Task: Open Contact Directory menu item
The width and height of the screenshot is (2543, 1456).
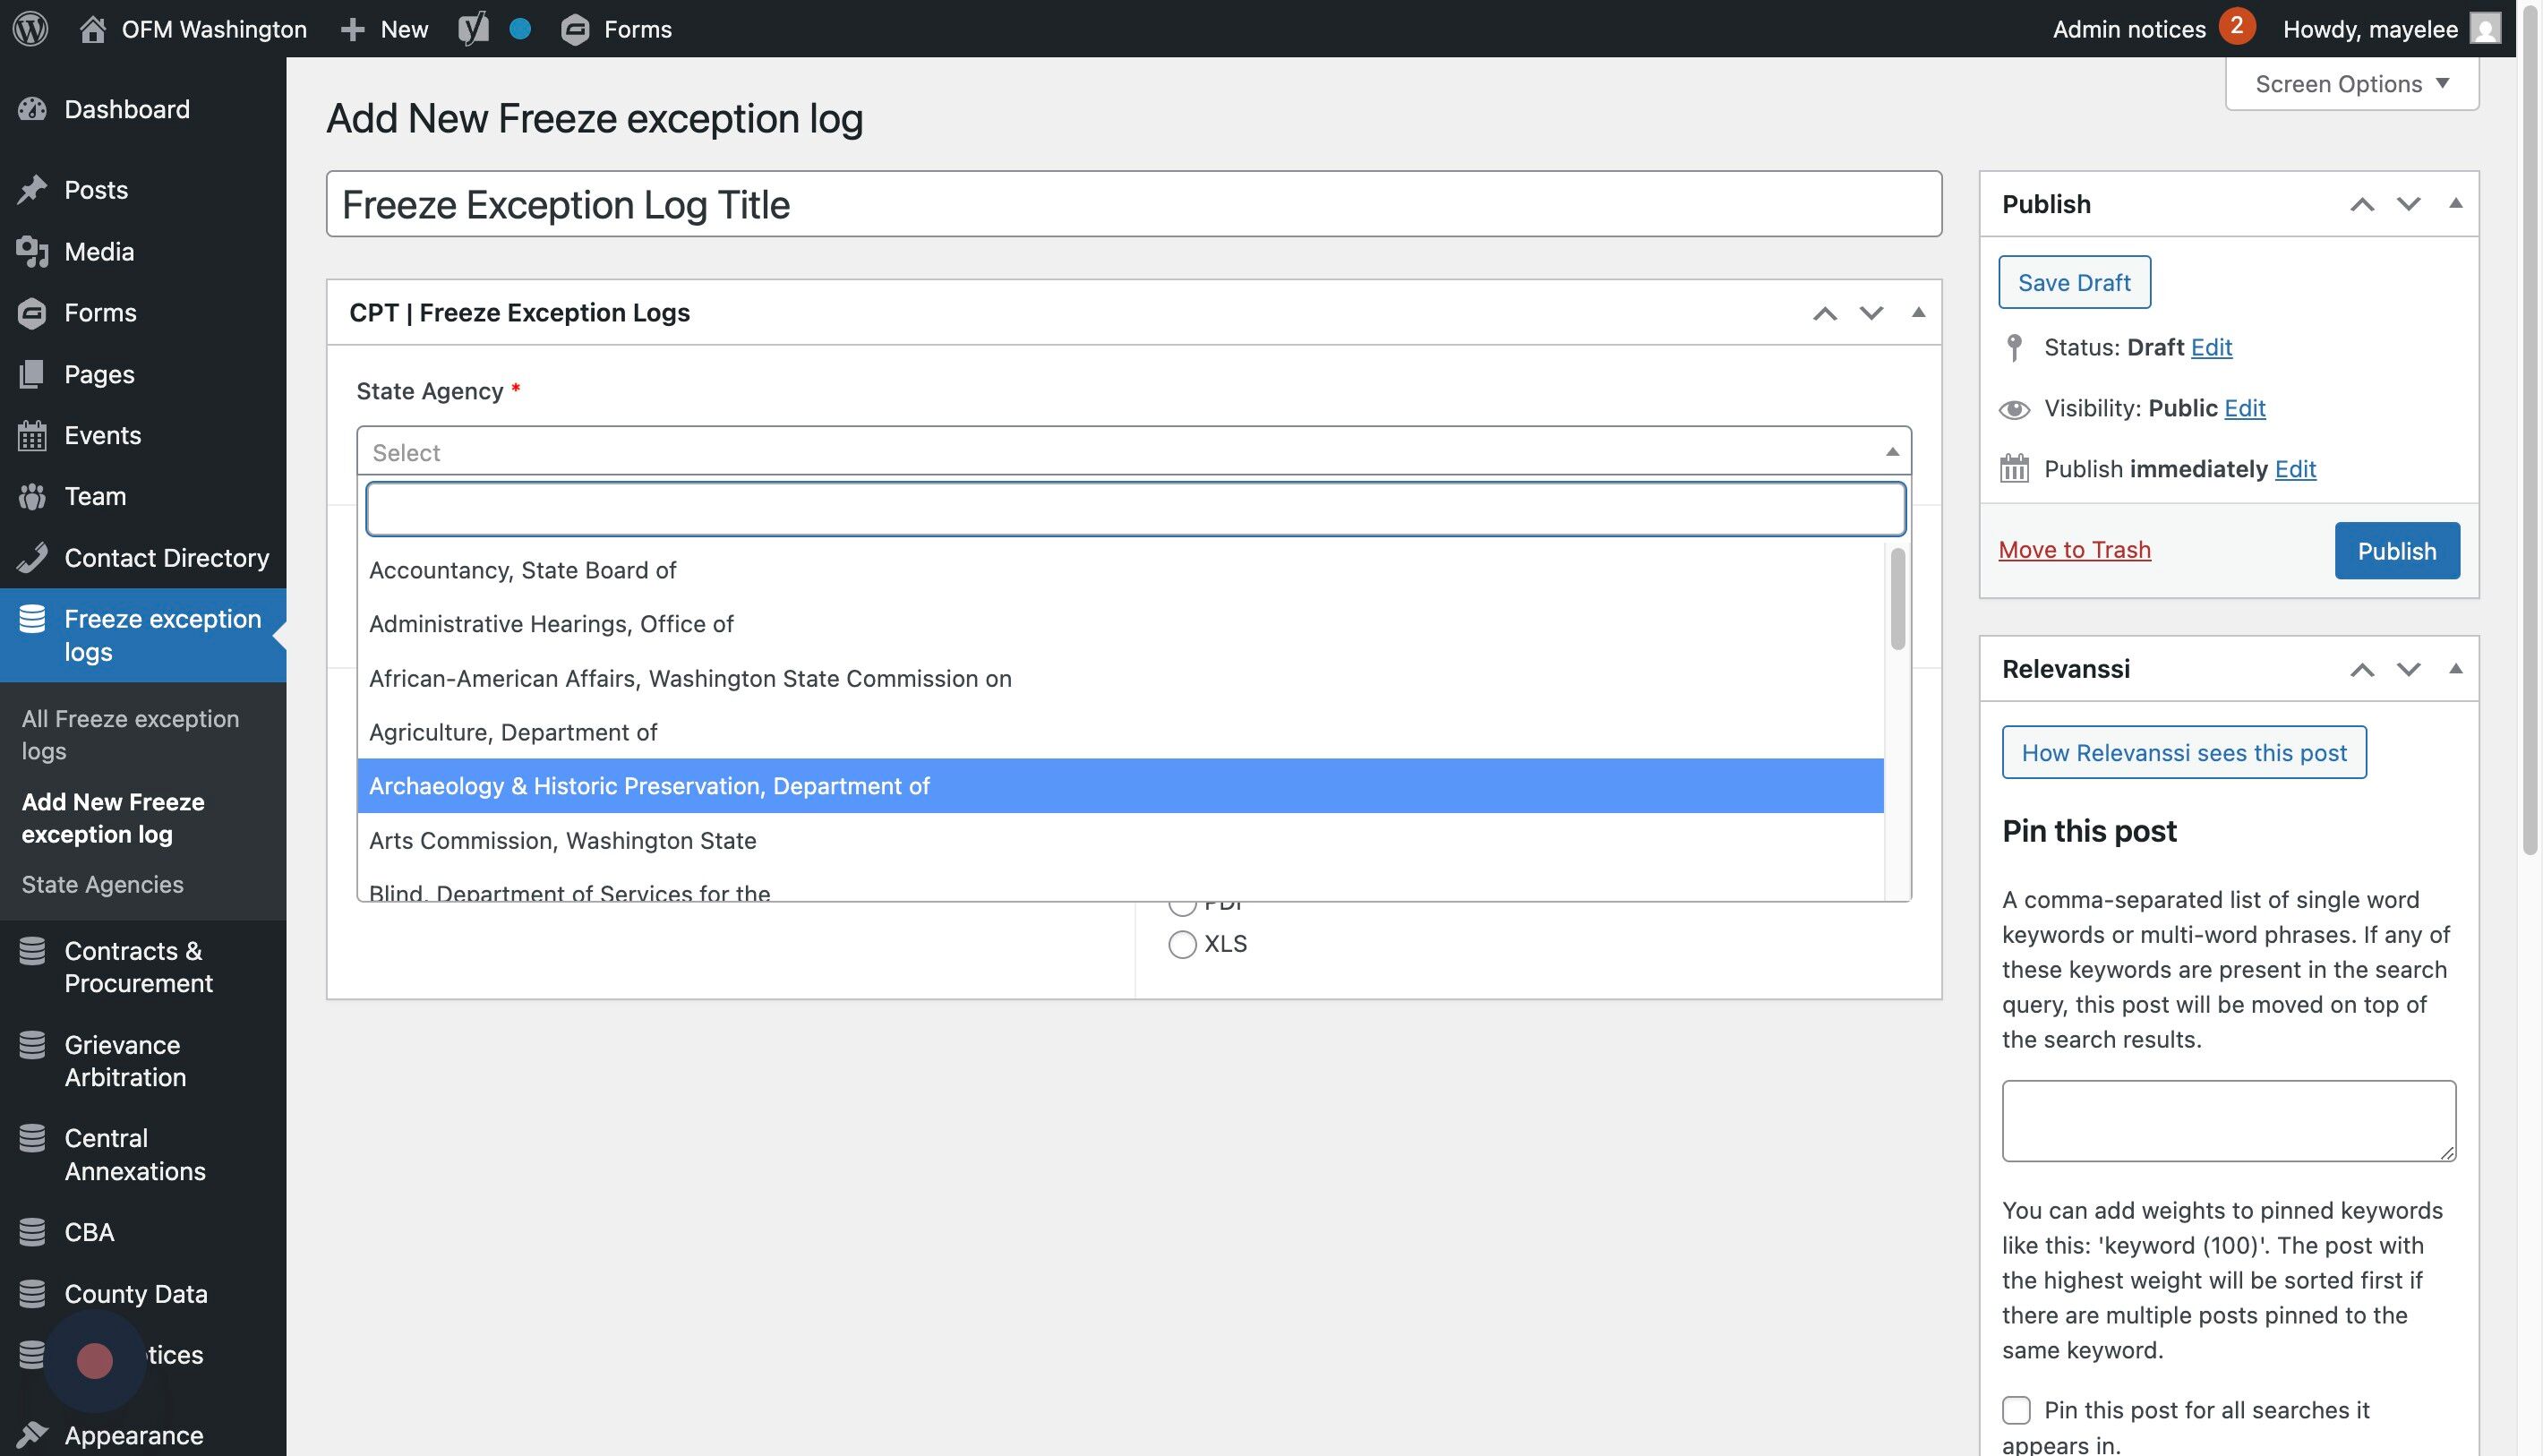Action: coord(166,557)
